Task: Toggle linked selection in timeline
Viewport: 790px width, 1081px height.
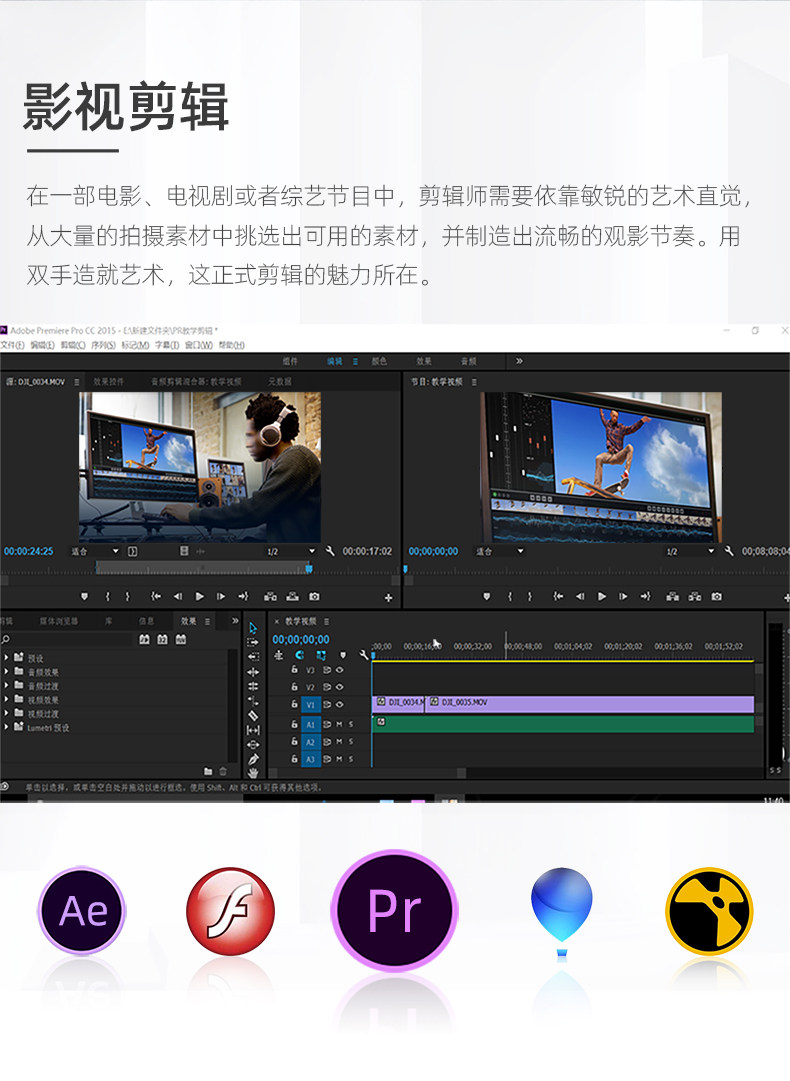Action: click(321, 655)
